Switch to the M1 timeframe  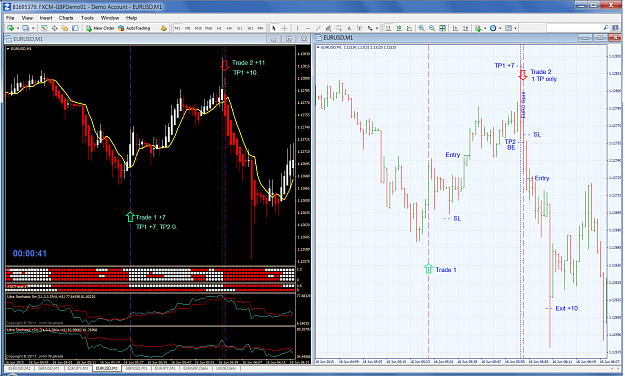click(177, 28)
